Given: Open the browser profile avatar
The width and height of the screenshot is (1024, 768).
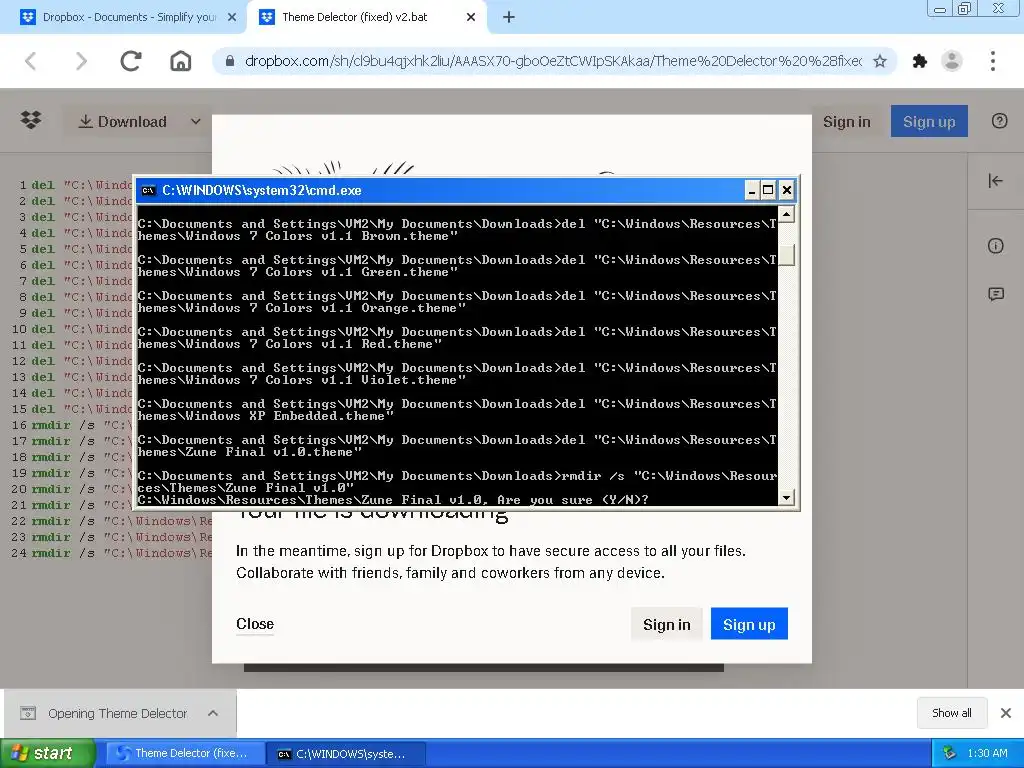Looking at the screenshot, I should [x=952, y=61].
